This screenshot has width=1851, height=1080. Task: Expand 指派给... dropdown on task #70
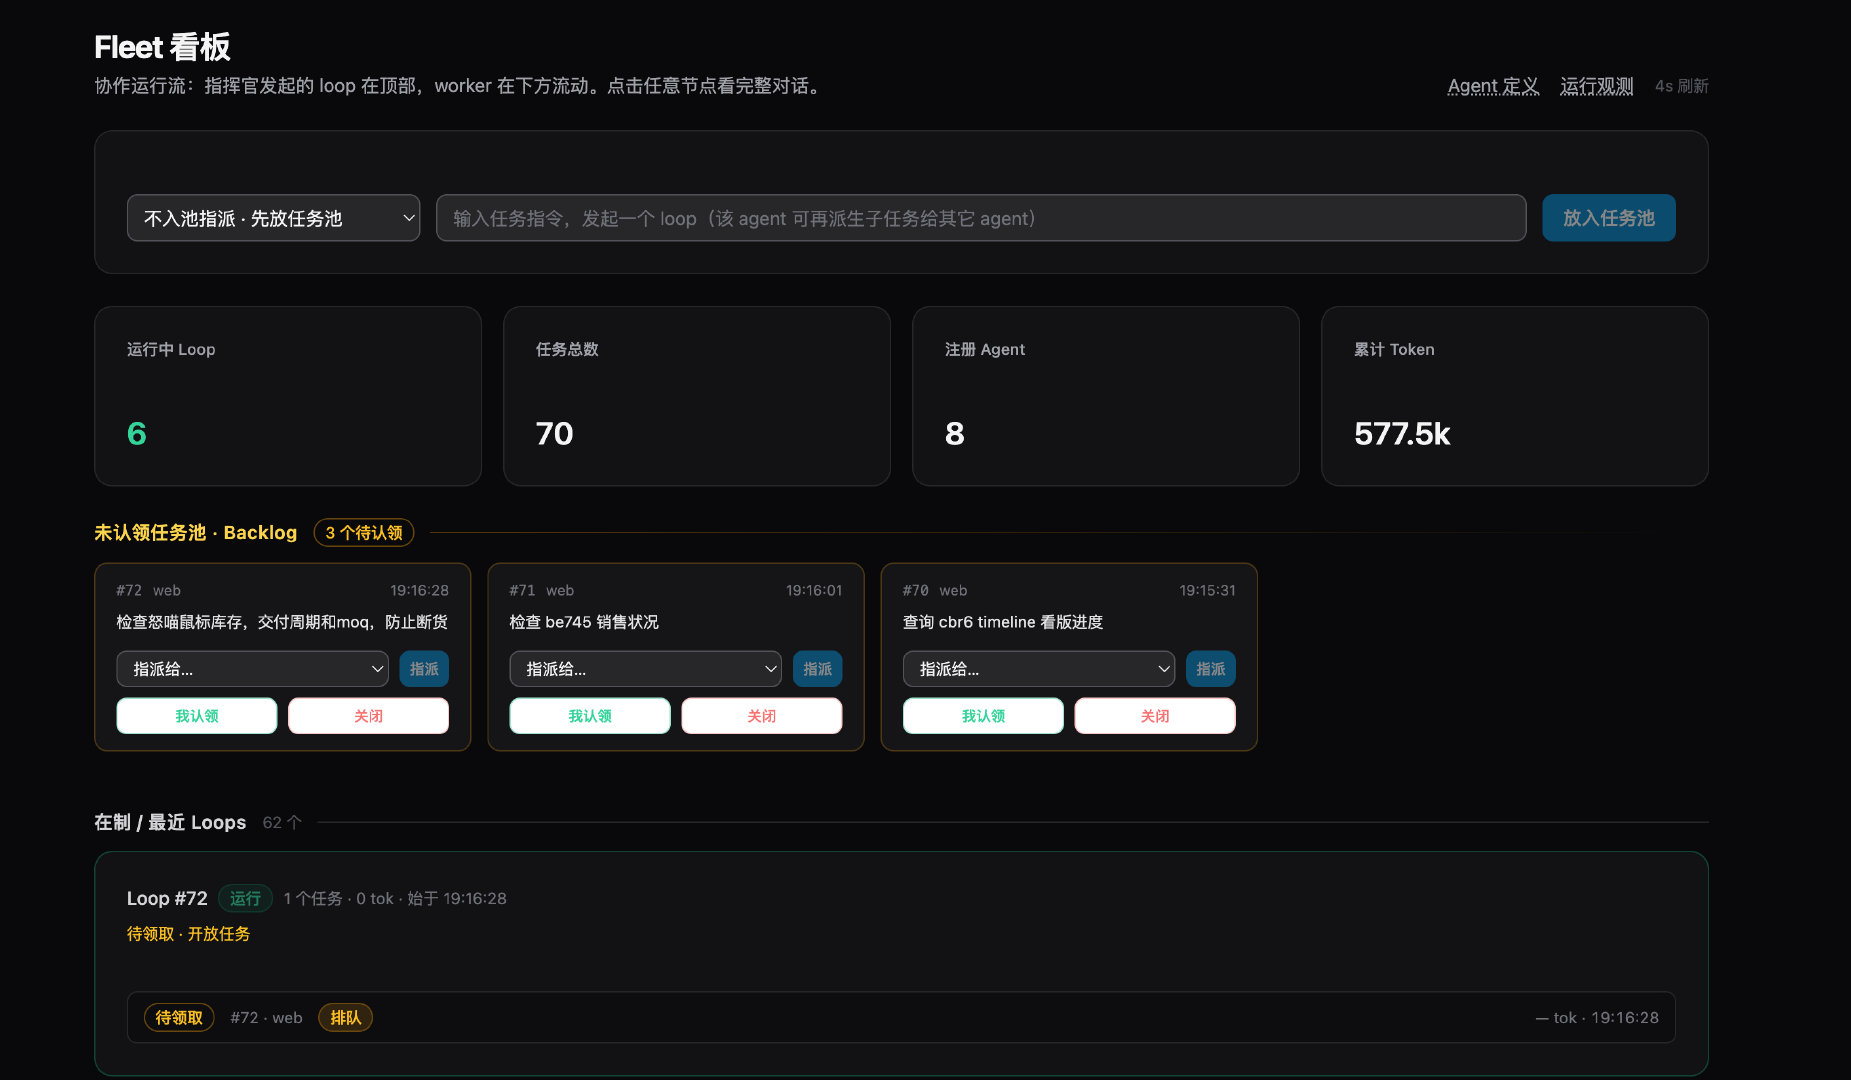1039,669
